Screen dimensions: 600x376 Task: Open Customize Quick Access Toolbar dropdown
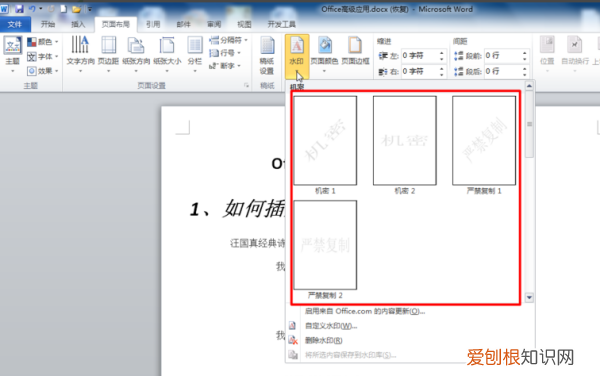pyautogui.click(x=90, y=9)
